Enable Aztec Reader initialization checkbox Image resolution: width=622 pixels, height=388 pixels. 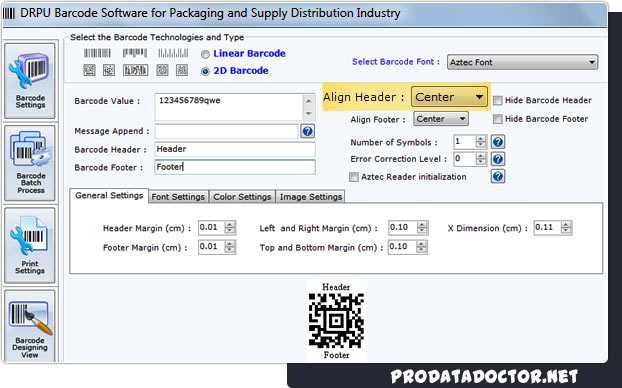point(353,177)
